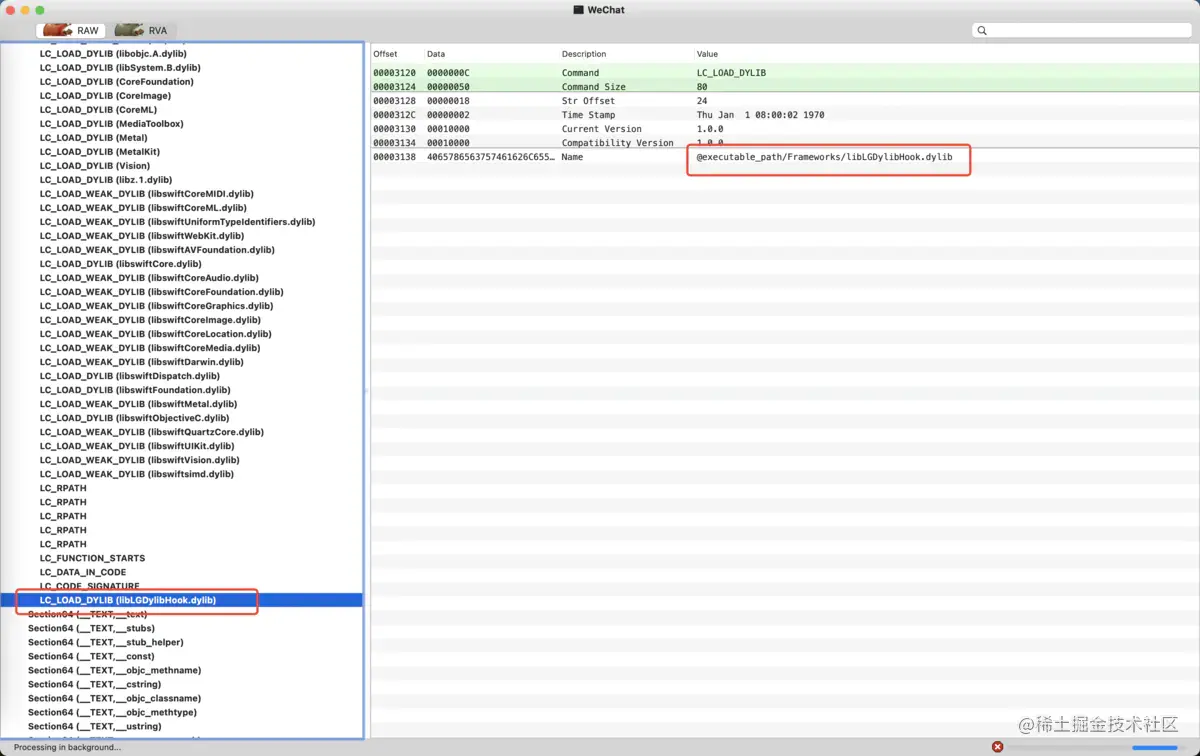Select LC_LOAD_WEAK_DYLIB (libswiftVision.dylib) row

pyautogui.click(x=140, y=460)
